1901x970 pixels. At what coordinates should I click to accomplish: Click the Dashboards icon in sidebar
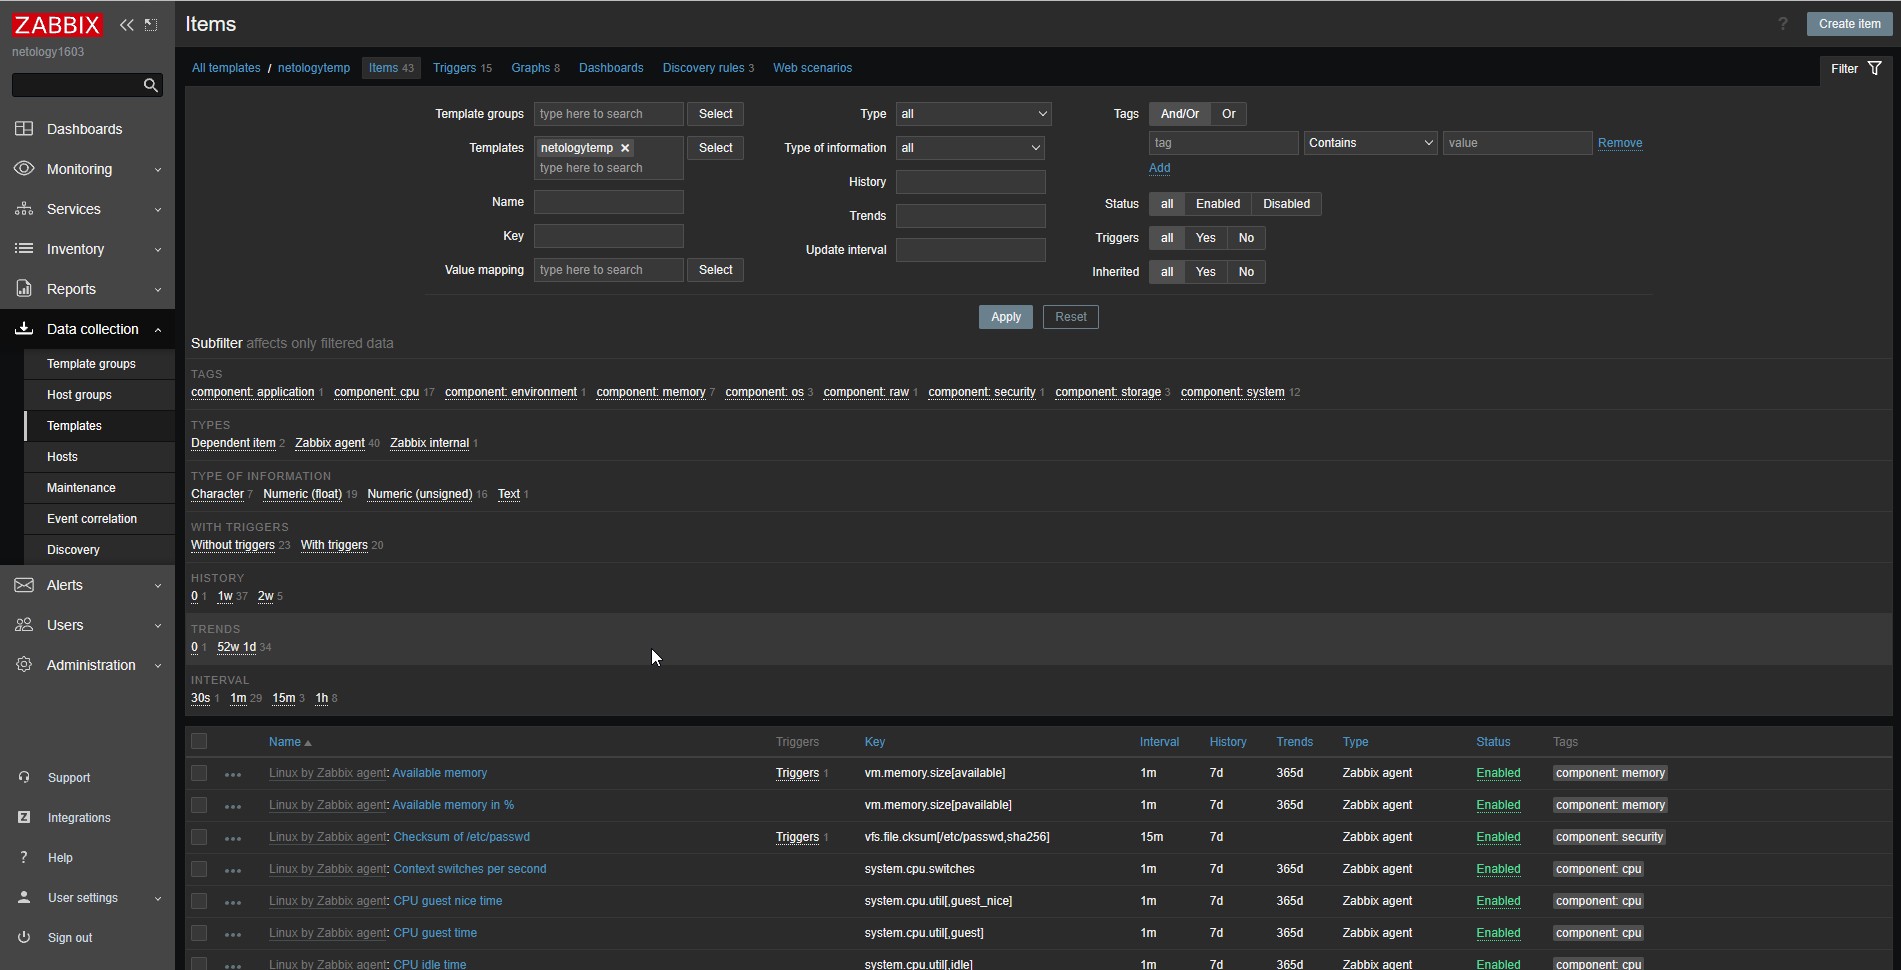[24, 129]
